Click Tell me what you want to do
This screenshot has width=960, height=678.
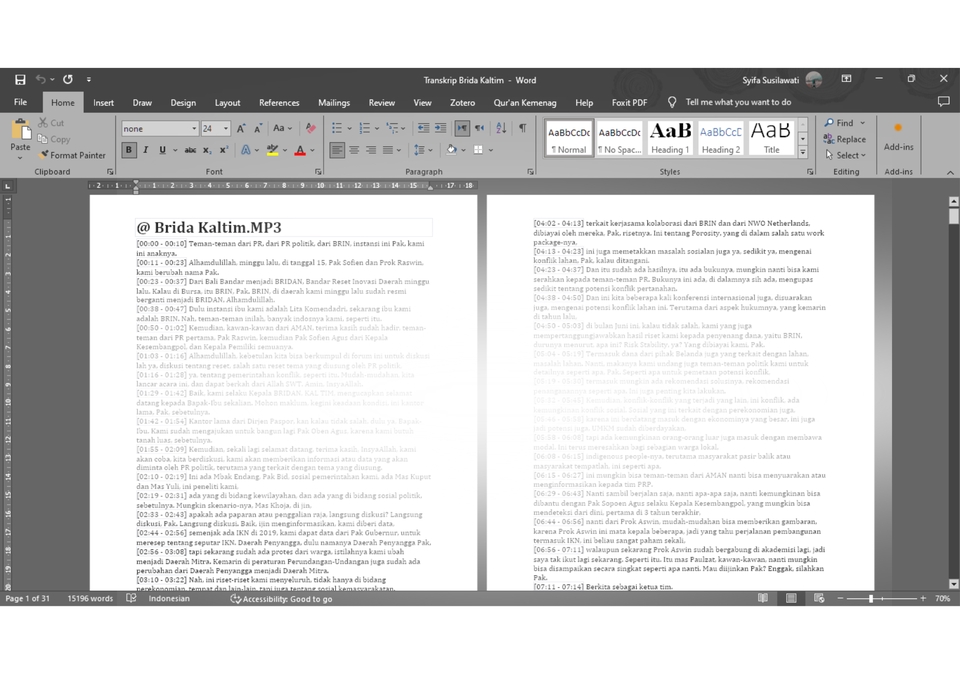[x=738, y=102]
